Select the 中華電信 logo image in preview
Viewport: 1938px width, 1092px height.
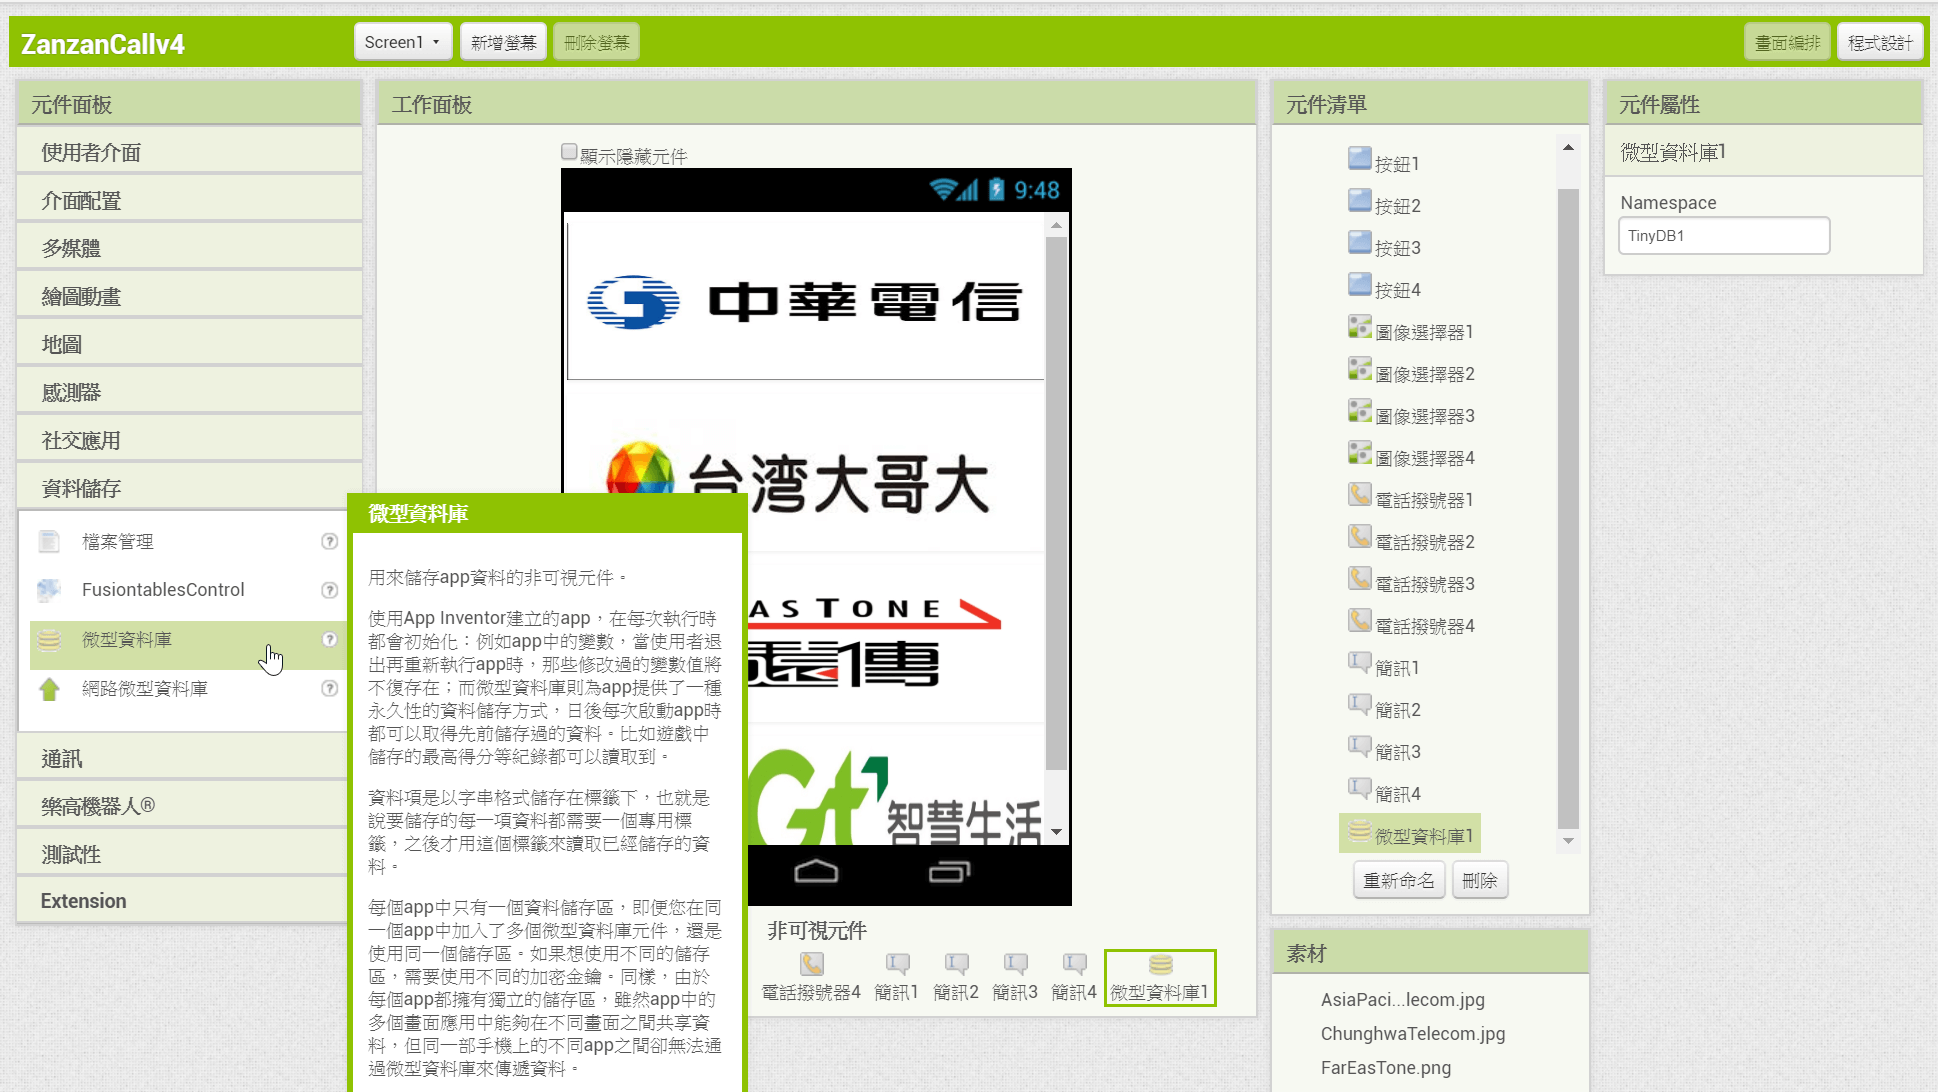point(805,301)
